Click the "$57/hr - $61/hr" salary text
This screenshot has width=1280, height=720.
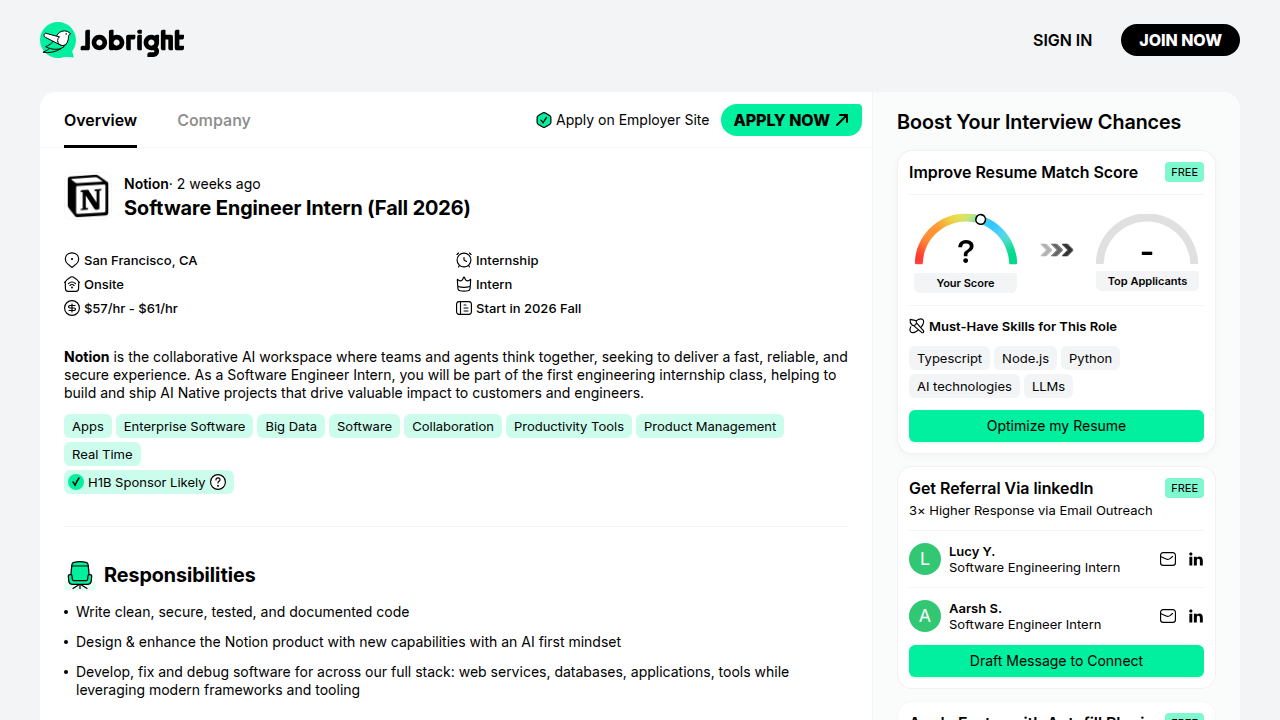coord(131,308)
